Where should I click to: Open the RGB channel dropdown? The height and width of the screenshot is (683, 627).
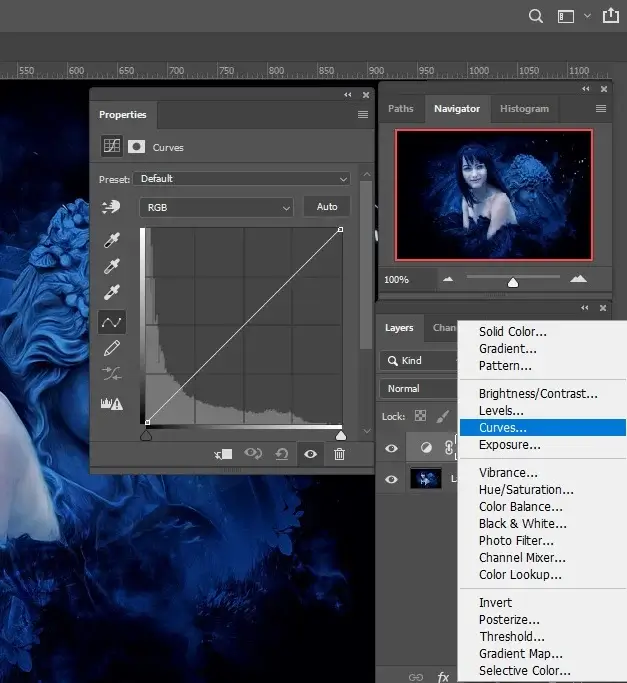(x=217, y=207)
